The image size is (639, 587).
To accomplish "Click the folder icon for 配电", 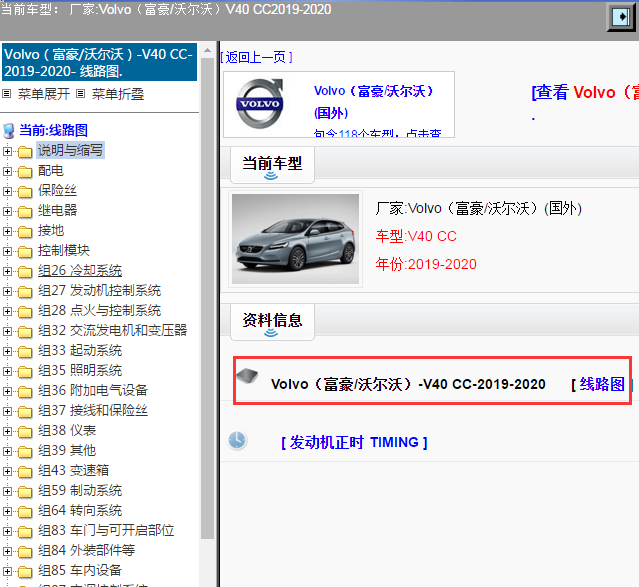I will click(25, 172).
